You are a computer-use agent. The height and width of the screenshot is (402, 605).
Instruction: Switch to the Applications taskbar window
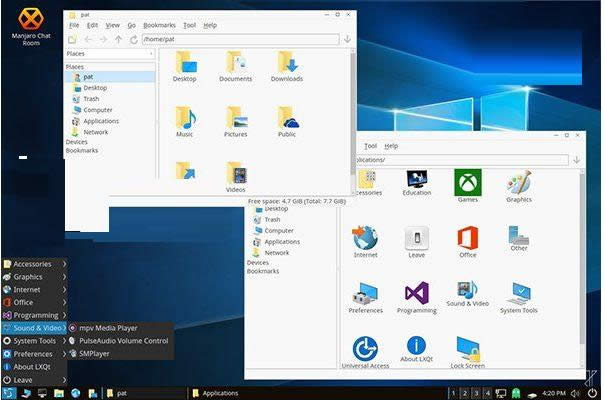coord(219,393)
